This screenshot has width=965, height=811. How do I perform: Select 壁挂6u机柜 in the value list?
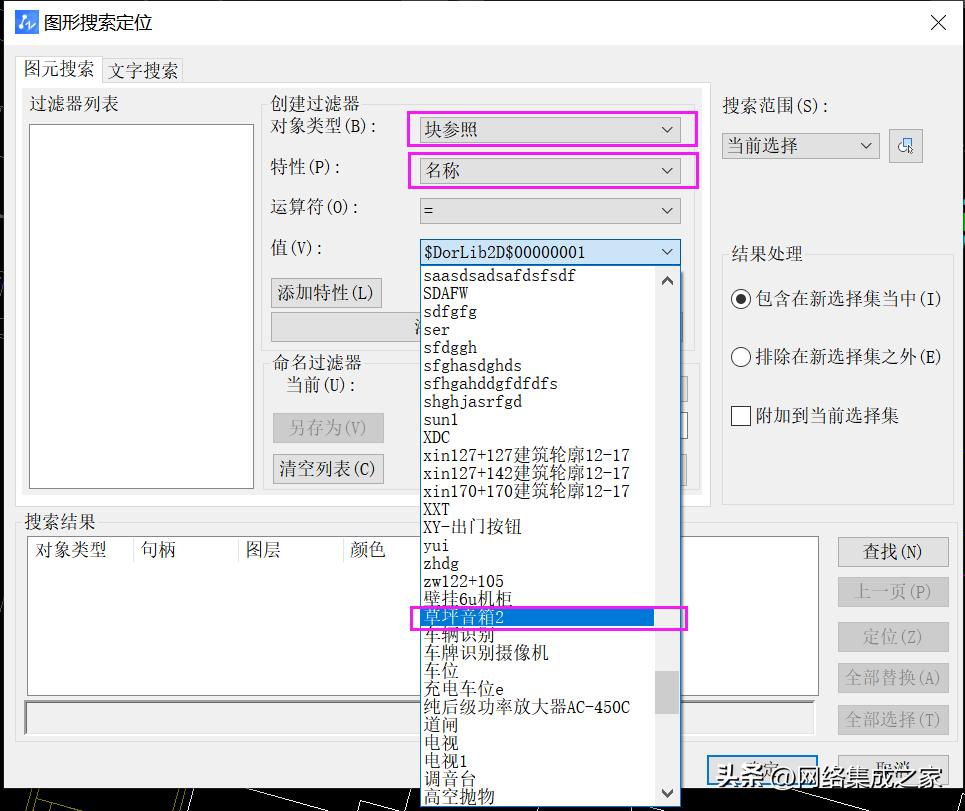coord(539,599)
